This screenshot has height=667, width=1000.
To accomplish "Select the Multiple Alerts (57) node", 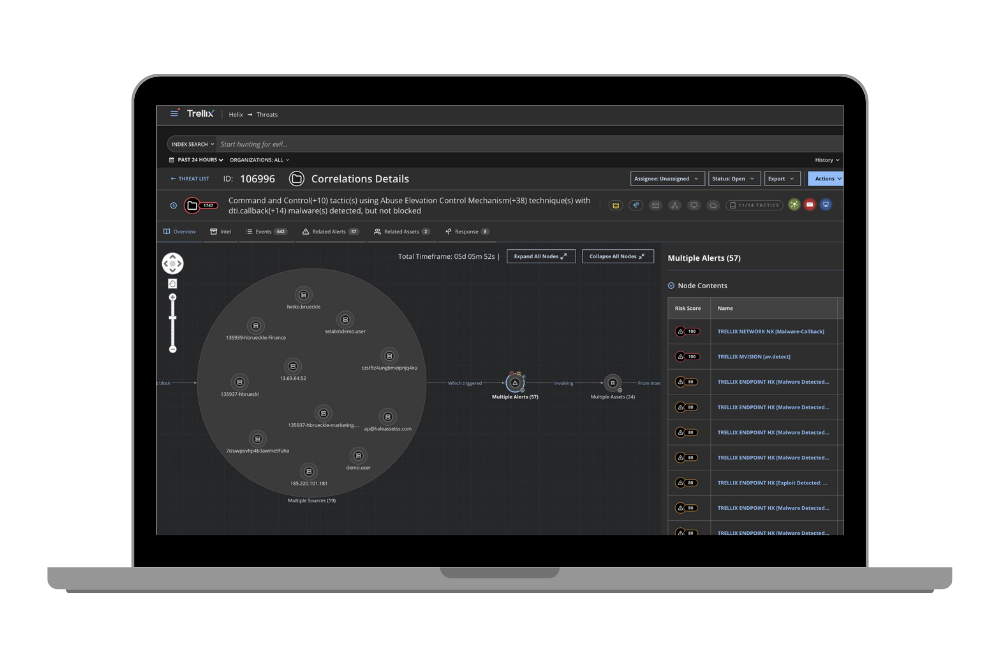I will coord(515,383).
